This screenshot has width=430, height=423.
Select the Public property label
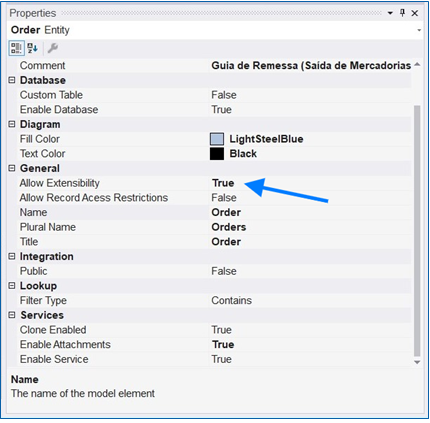33,271
